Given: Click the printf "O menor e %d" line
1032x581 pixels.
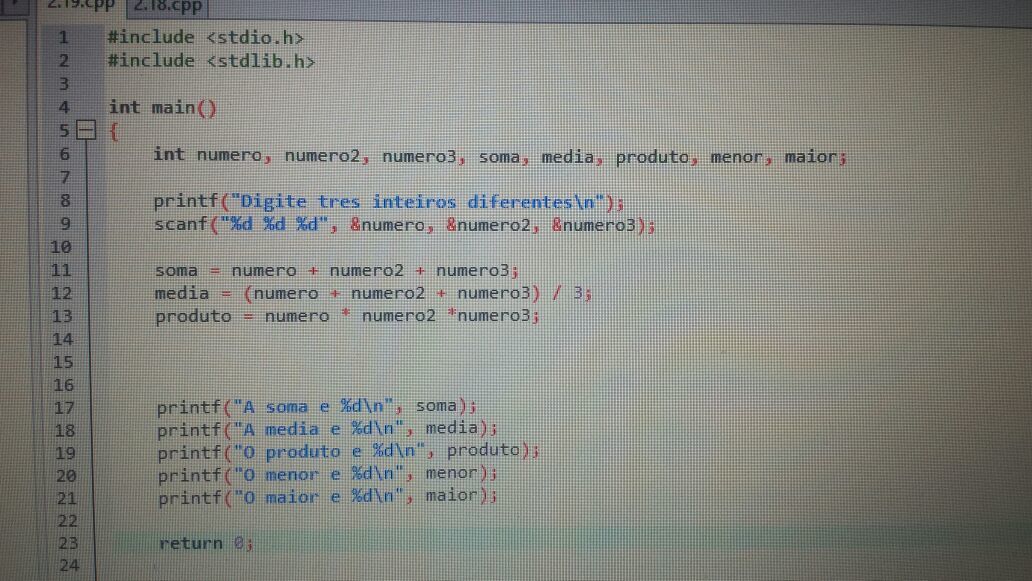Looking at the screenshot, I should pyautogui.click(x=327, y=474).
